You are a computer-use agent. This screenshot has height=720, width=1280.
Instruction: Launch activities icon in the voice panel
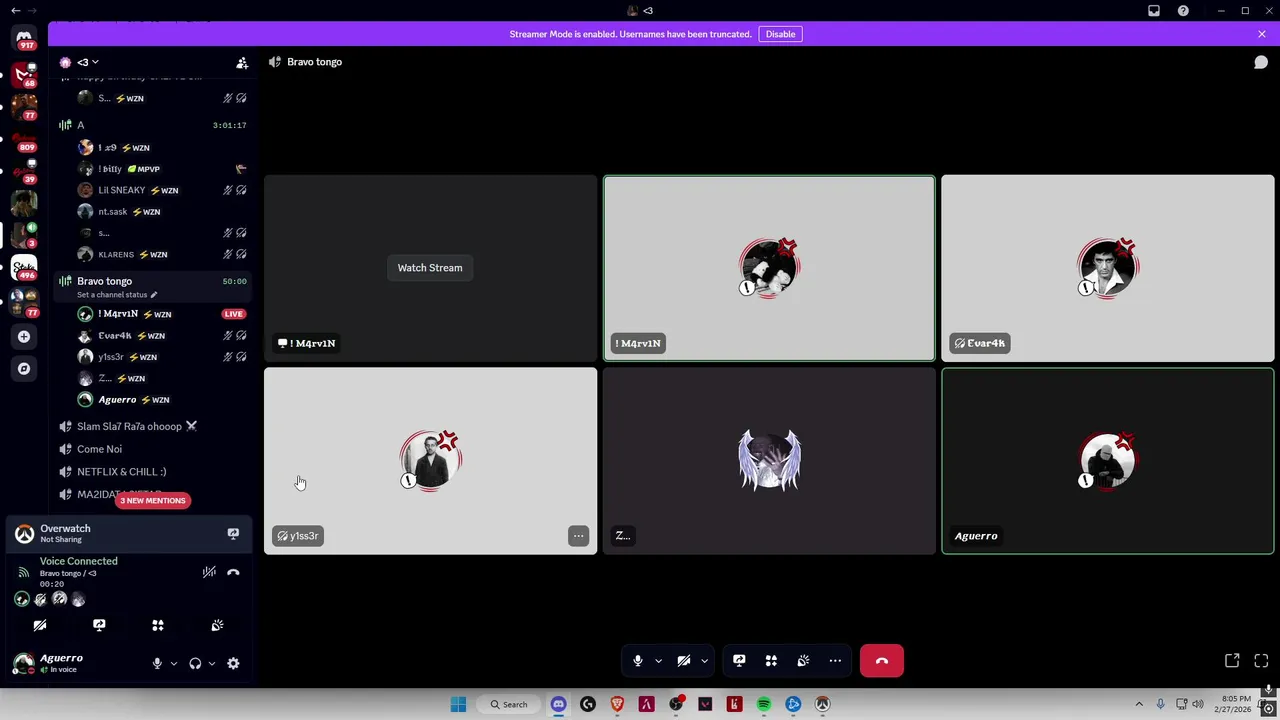[x=158, y=625]
